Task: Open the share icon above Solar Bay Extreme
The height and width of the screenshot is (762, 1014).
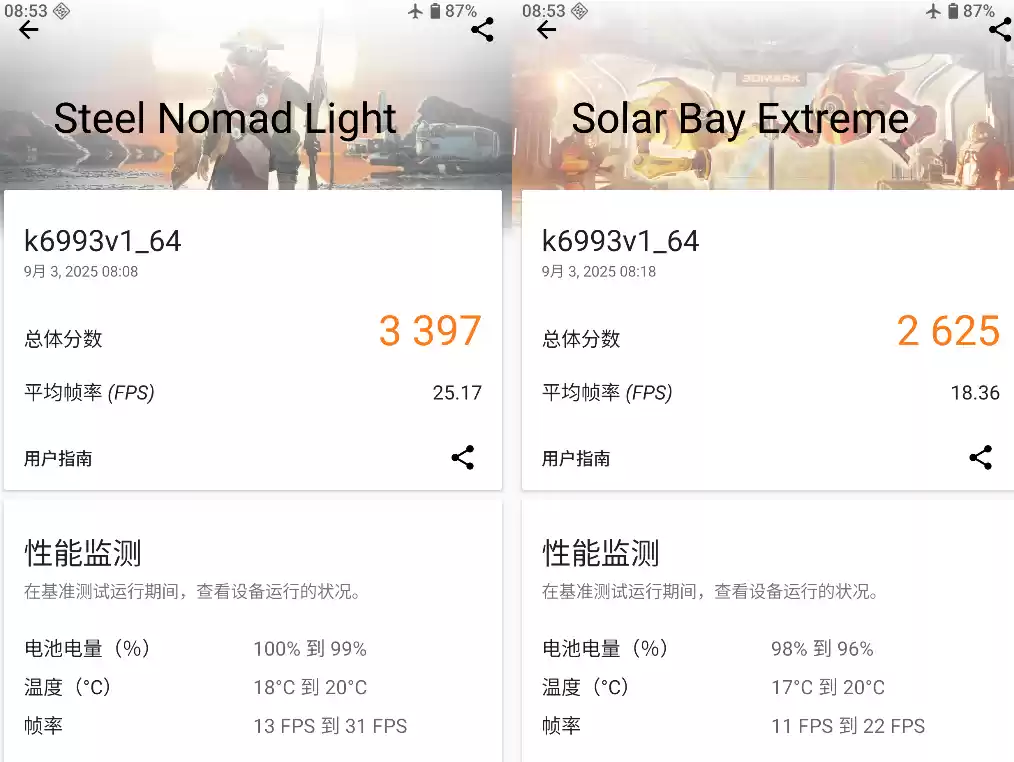Action: [x=1000, y=30]
